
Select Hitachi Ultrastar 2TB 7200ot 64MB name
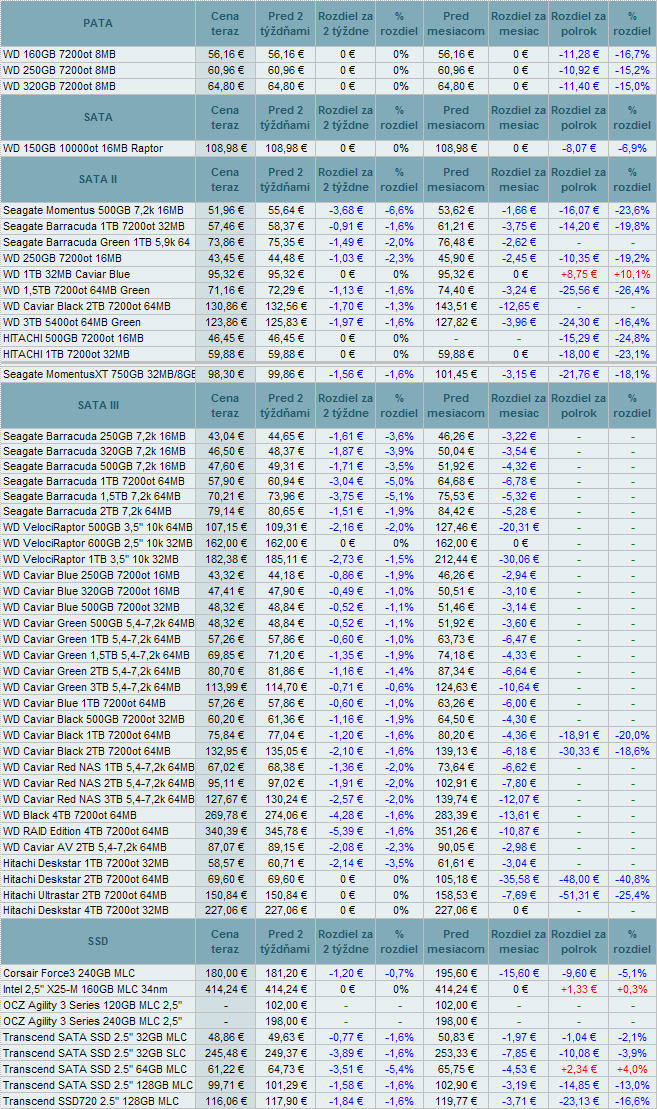click(85, 895)
